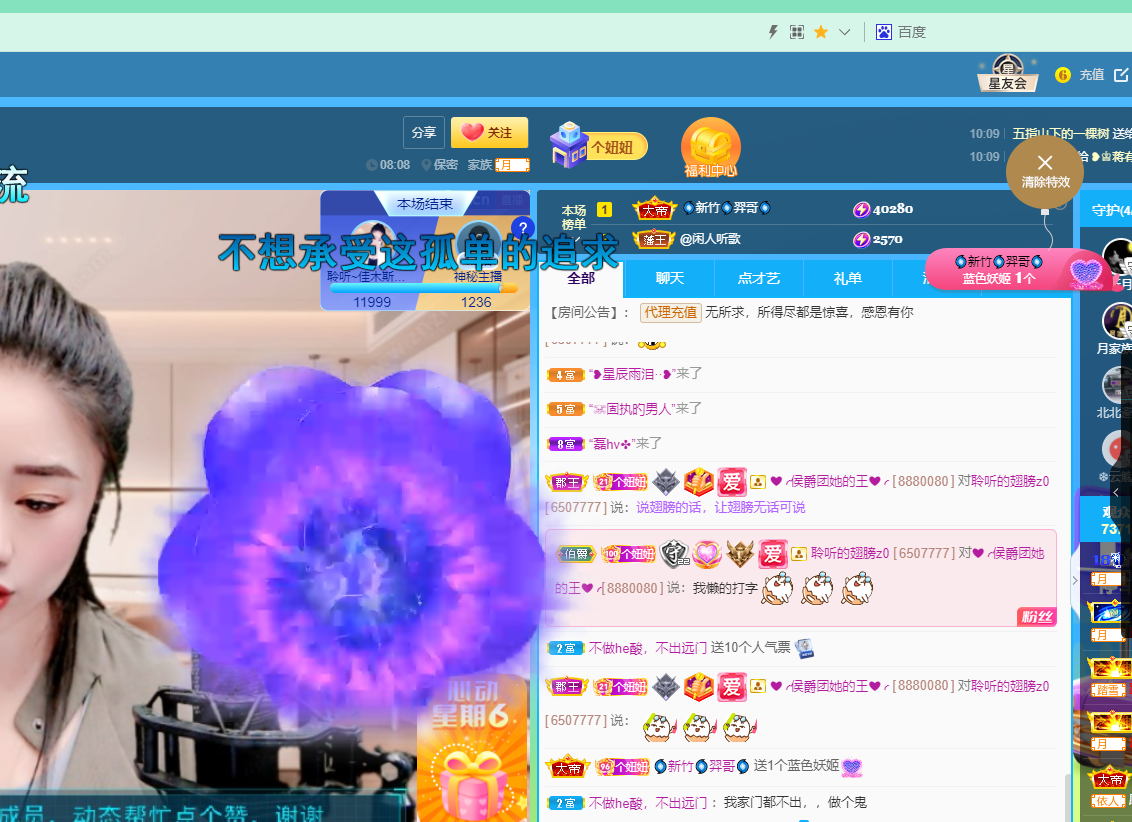Click the lightning score icon beside 2570
1132x822 pixels.
pyautogui.click(x=861, y=240)
